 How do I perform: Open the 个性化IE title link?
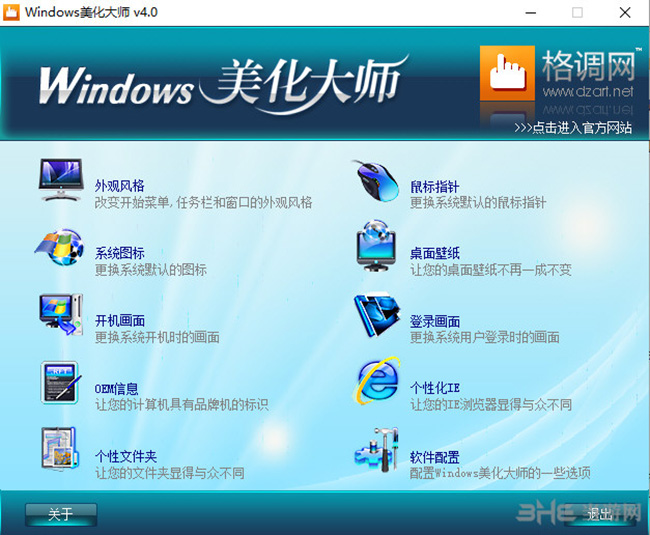tap(434, 388)
